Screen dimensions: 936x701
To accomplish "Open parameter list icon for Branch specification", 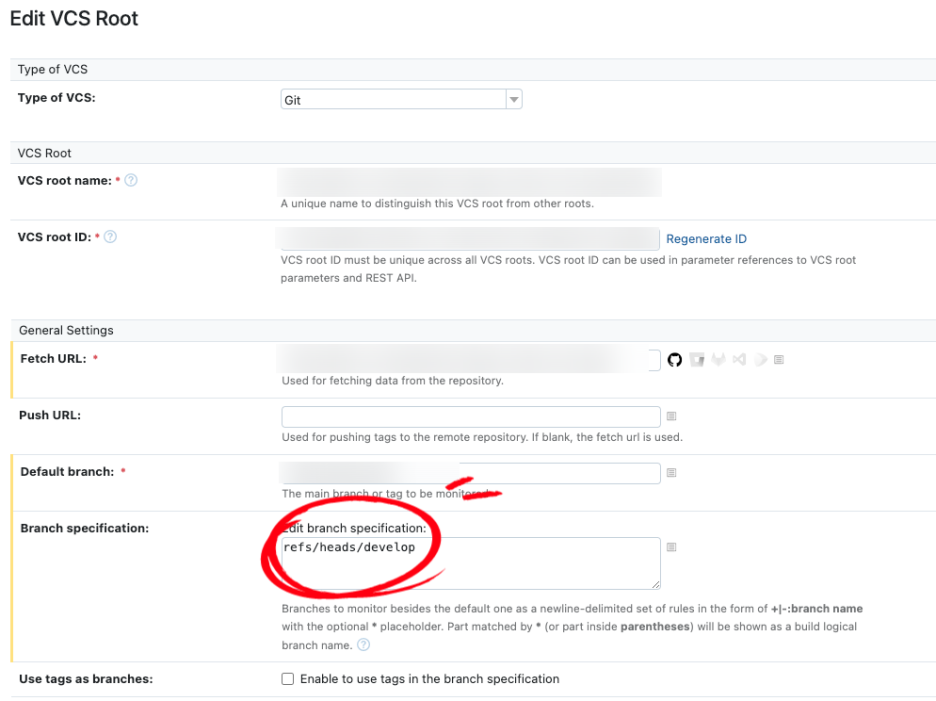I will [672, 548].
